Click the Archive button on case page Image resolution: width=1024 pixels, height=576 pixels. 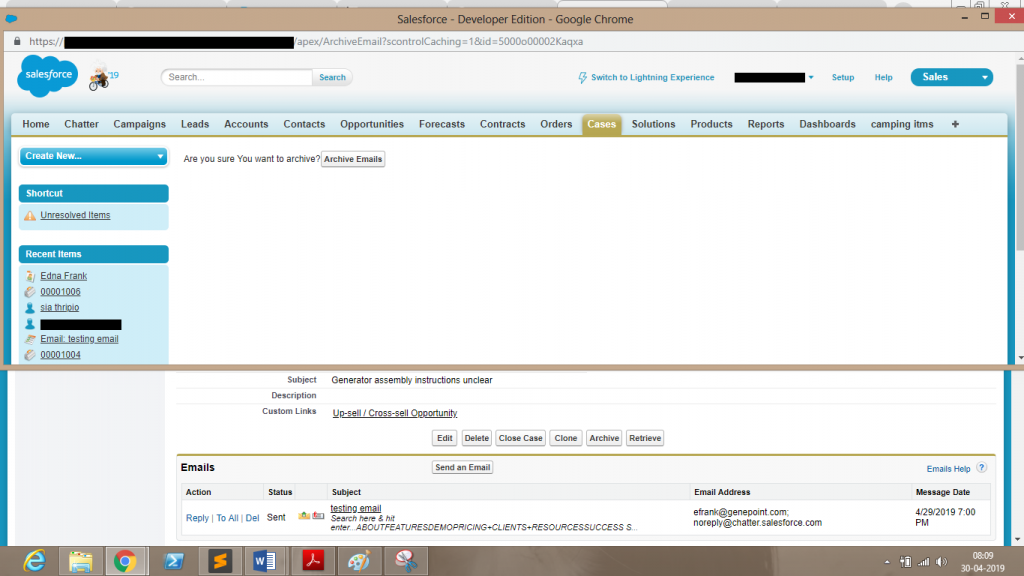pyautogui.click(x=604, y=438)
